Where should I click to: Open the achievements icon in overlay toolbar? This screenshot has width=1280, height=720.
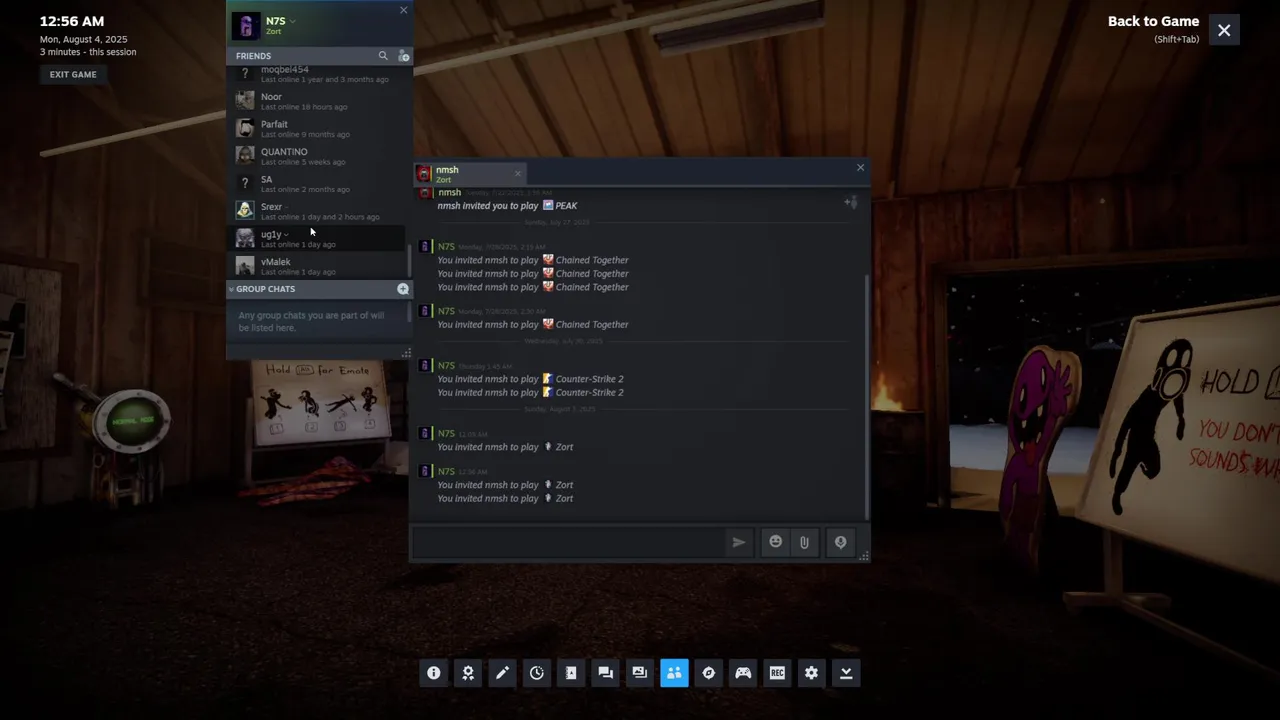point(468,673)
